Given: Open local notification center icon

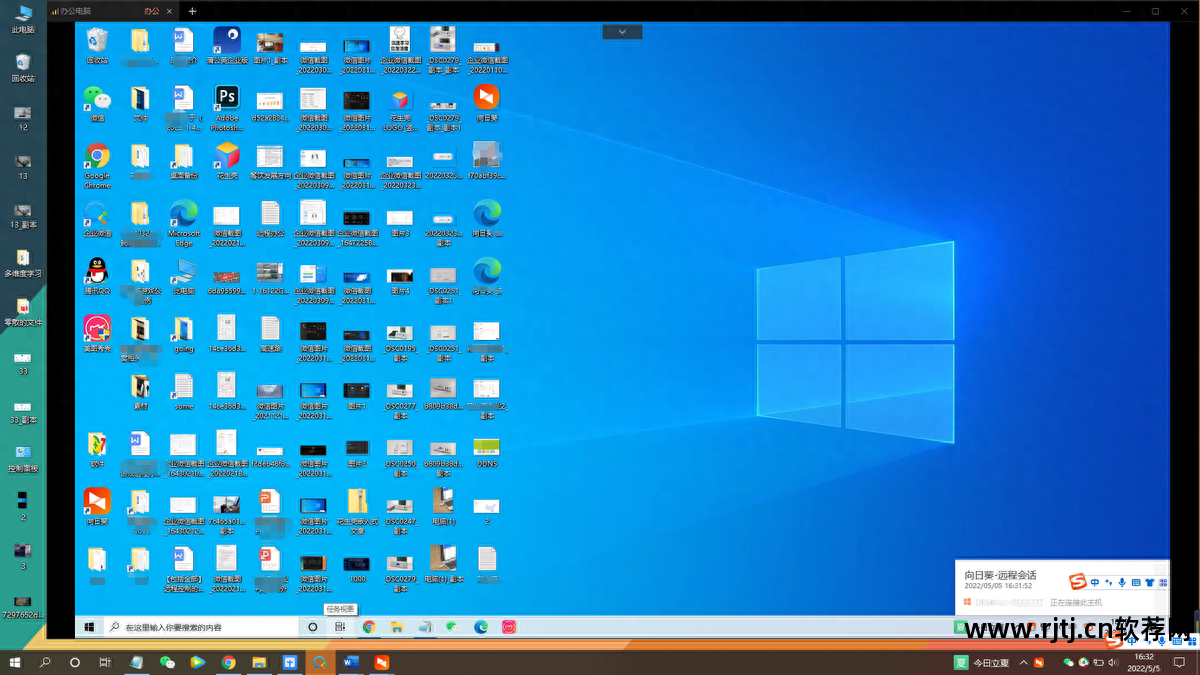Looking at the screenshot, I should (1181, 662).
